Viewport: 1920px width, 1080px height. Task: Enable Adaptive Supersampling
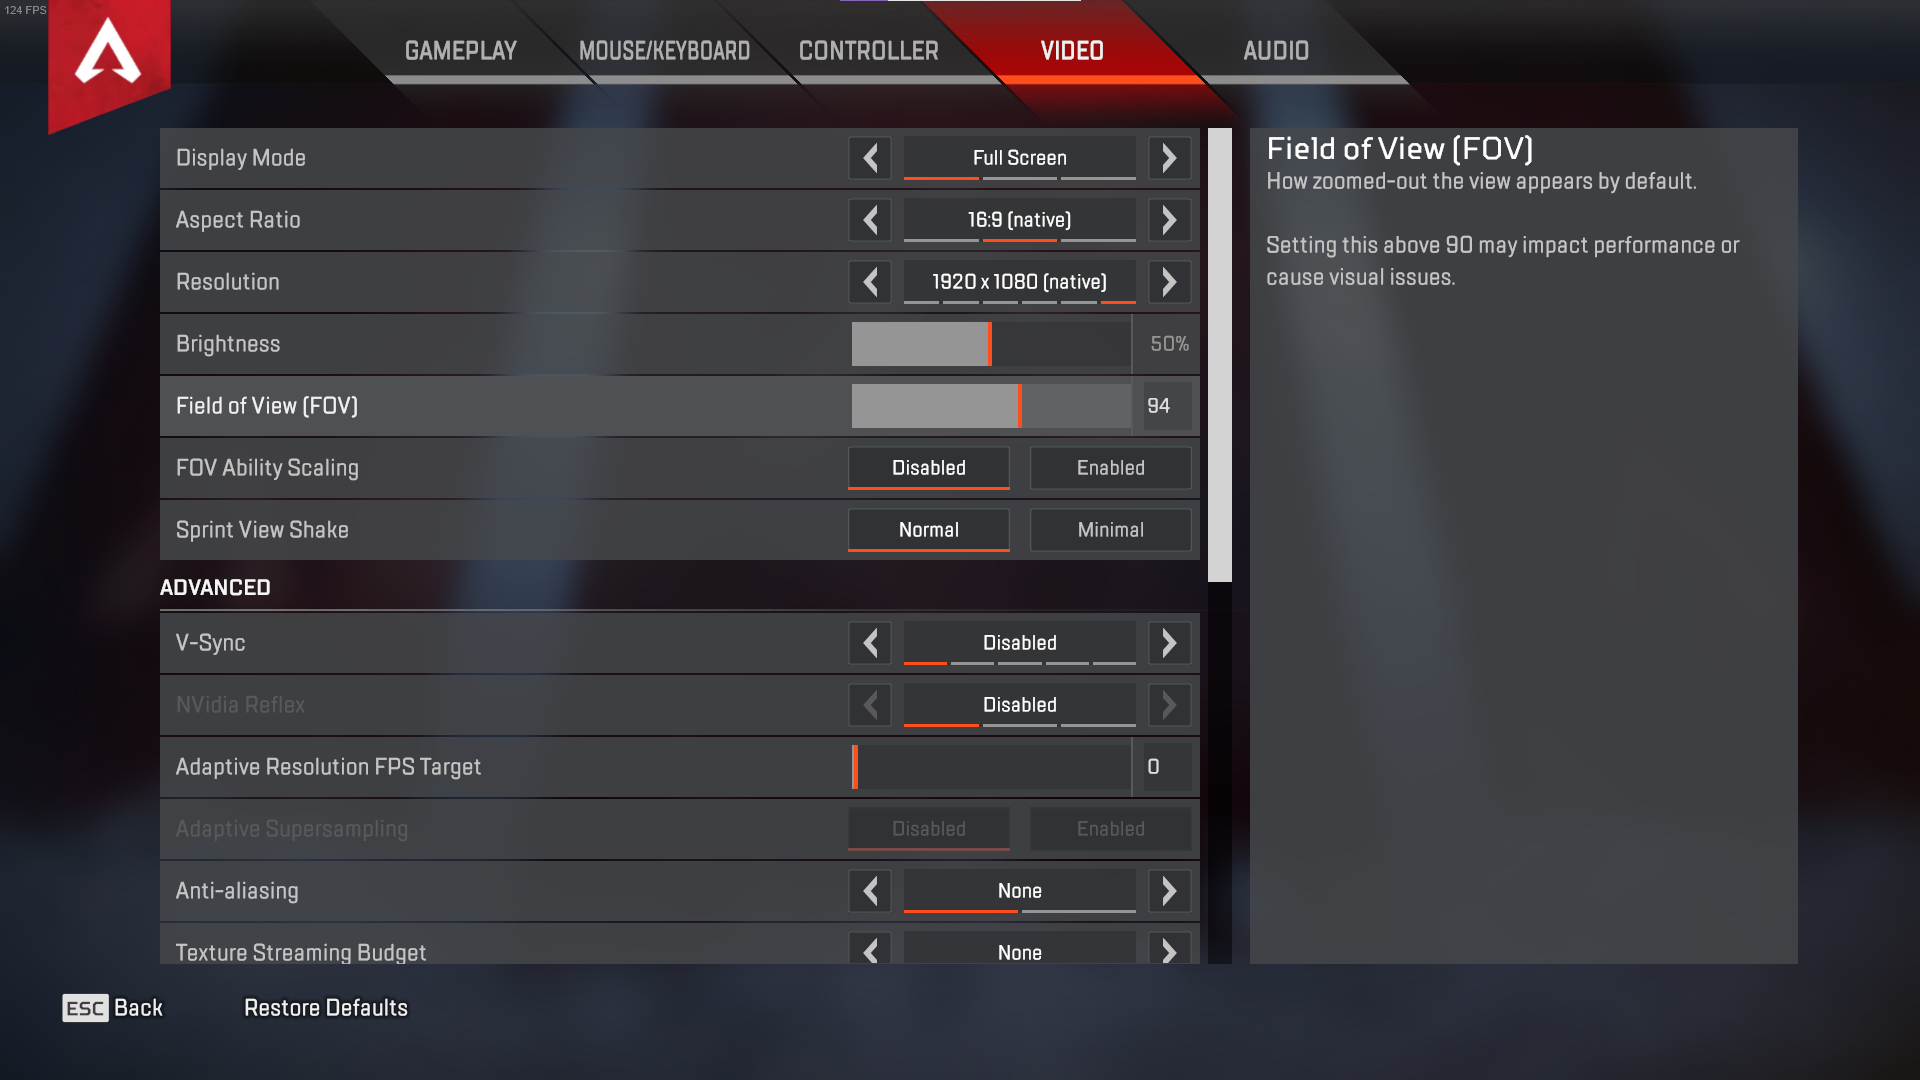1108,828
